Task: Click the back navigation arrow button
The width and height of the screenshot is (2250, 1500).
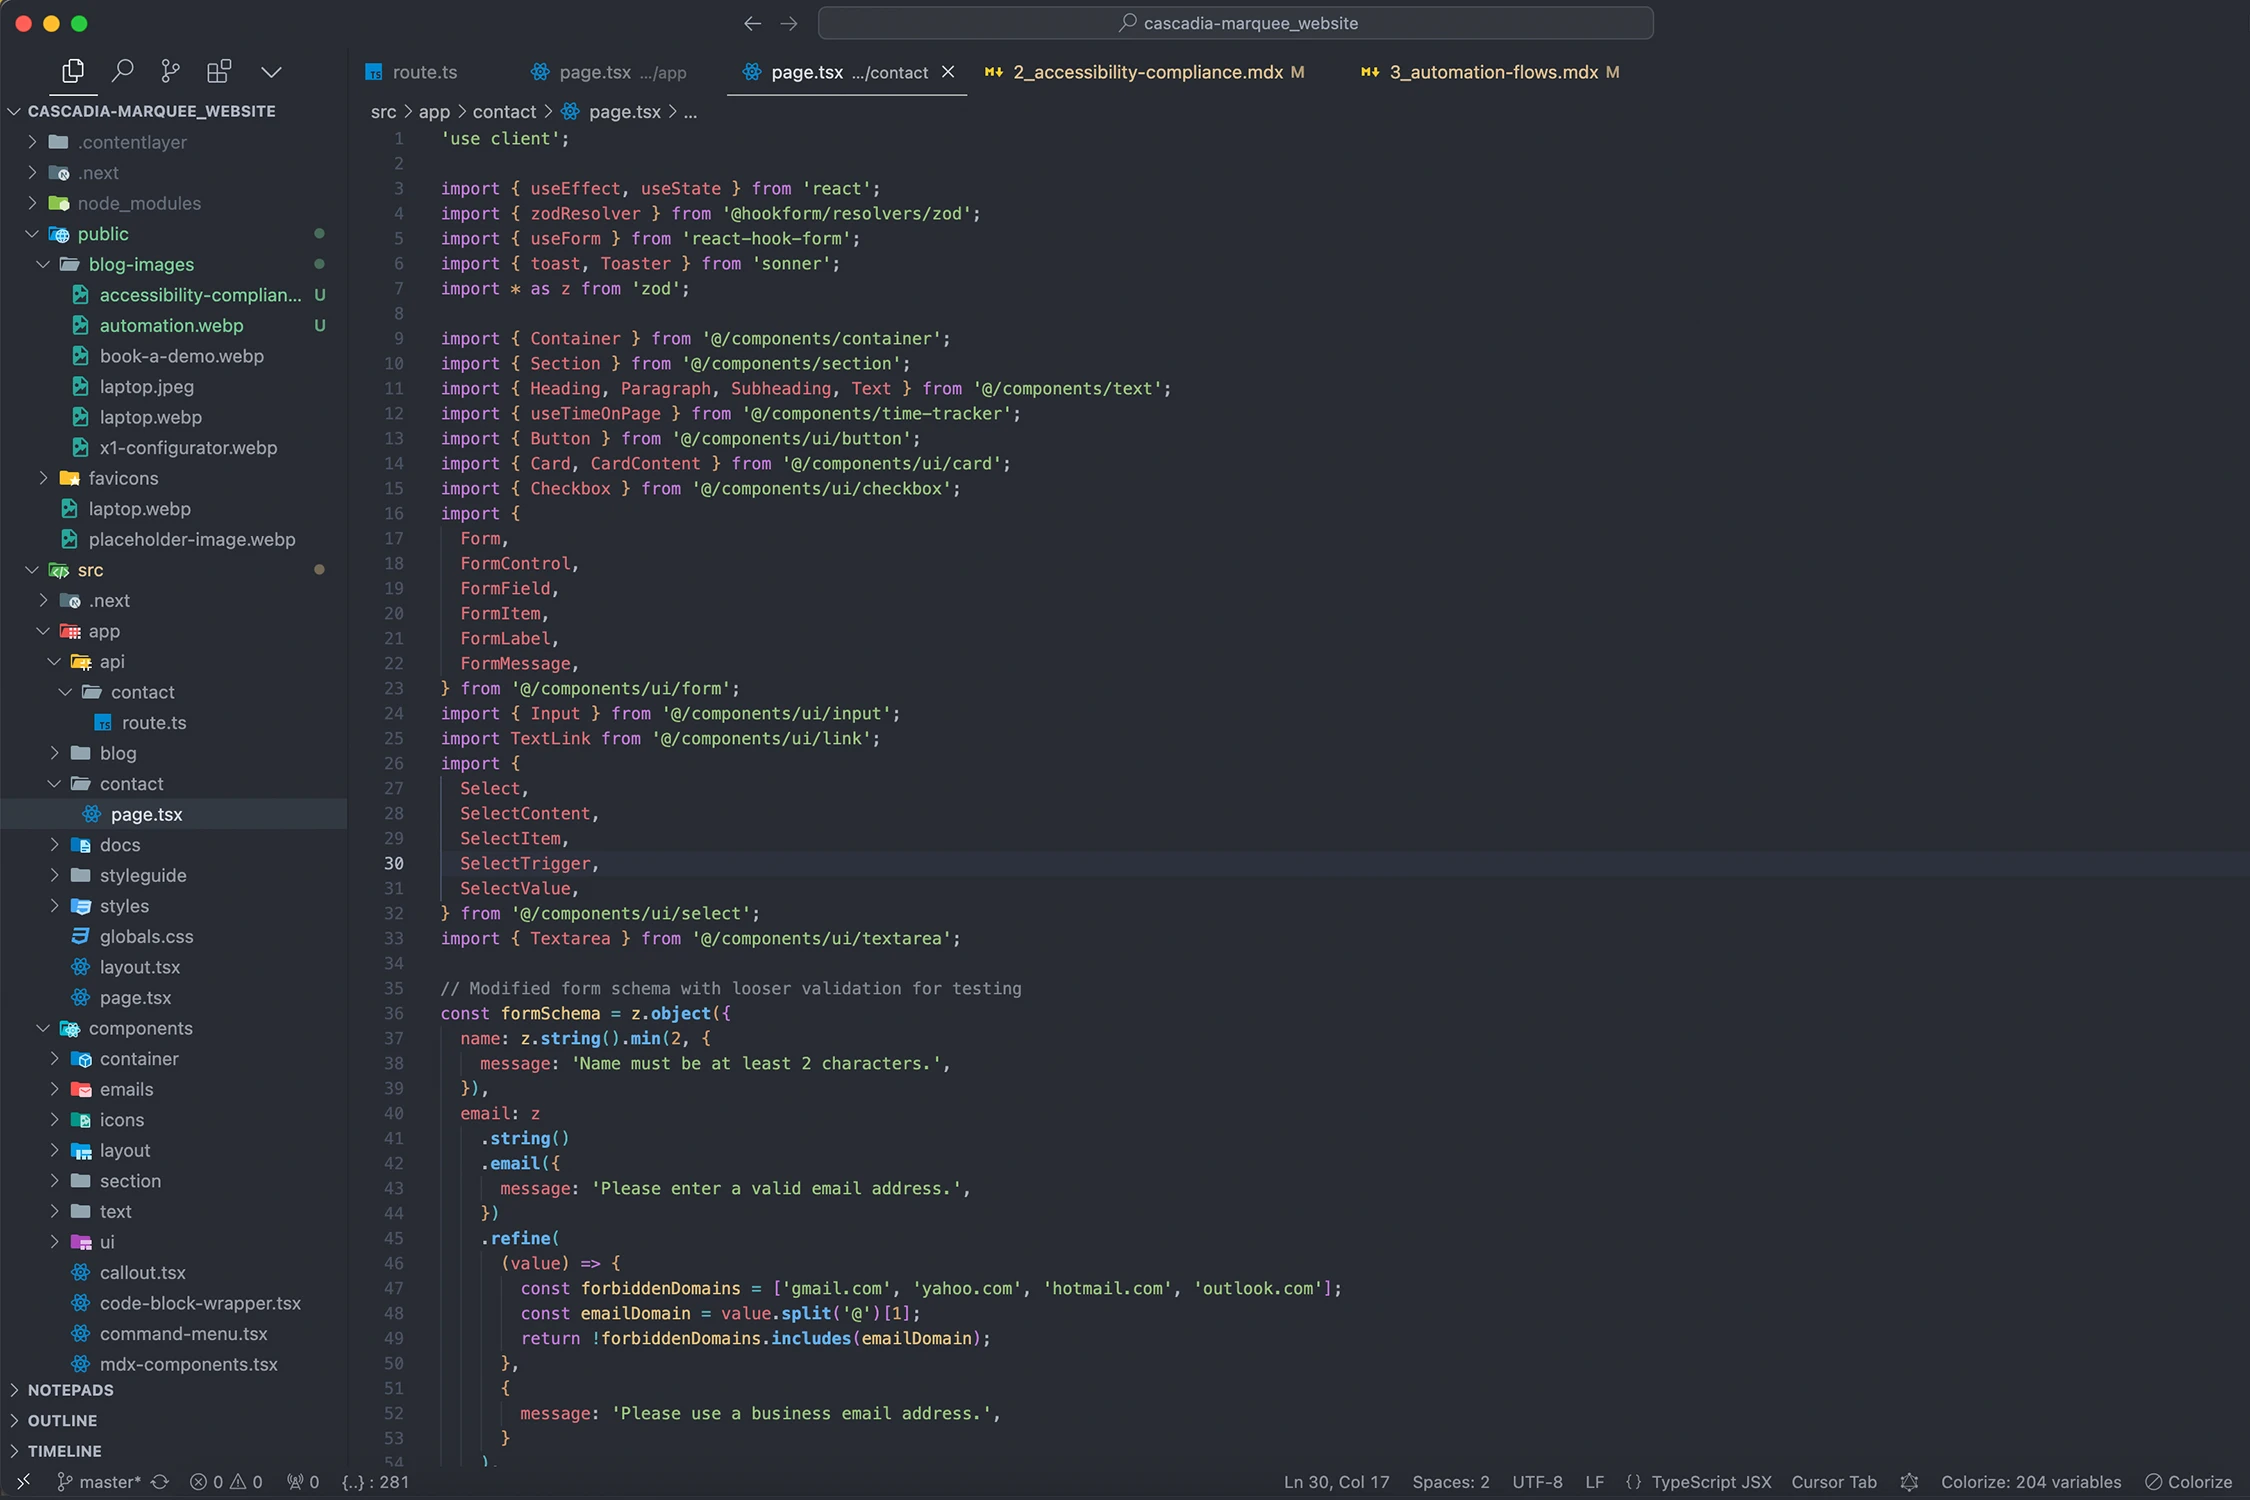Action: click(x=752, y=23)
